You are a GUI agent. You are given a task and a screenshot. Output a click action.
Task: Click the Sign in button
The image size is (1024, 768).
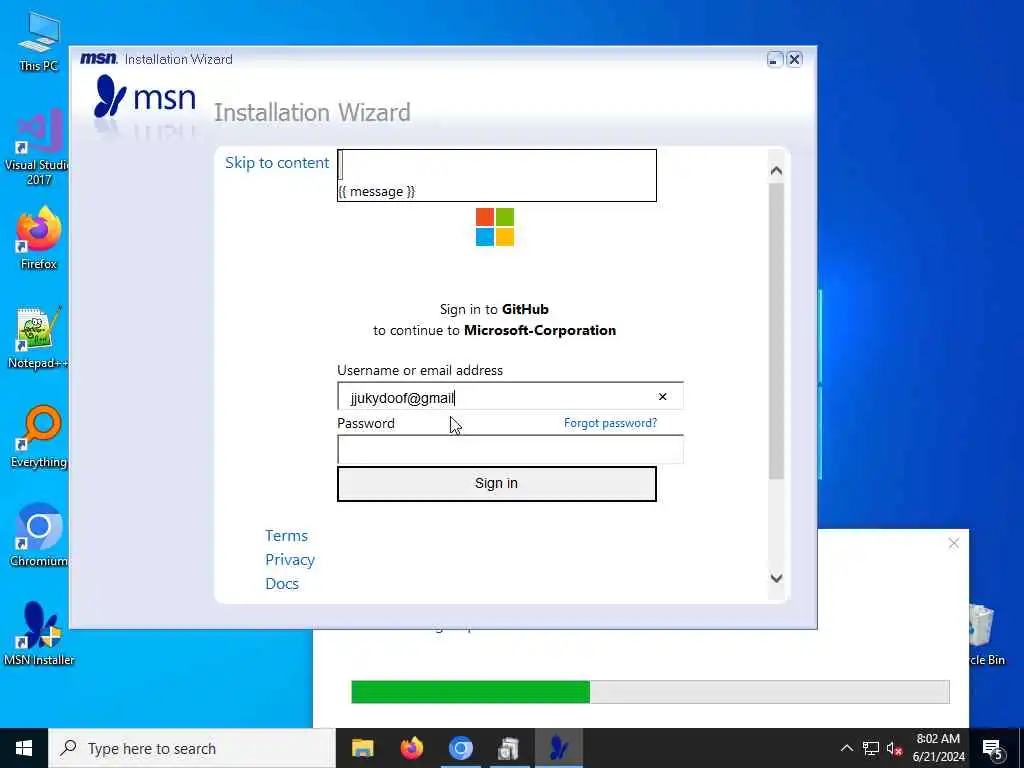(496, 483)
